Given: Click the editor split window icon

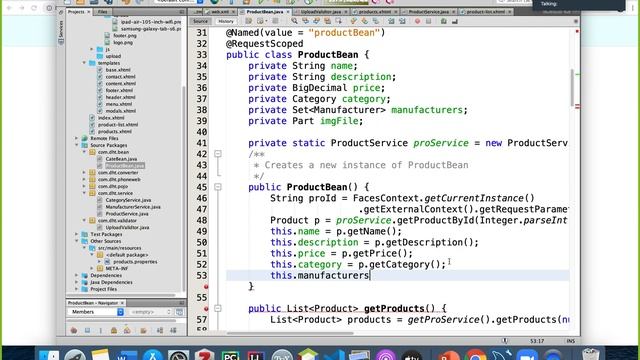Looking at the screenshot, I should 576,21.
